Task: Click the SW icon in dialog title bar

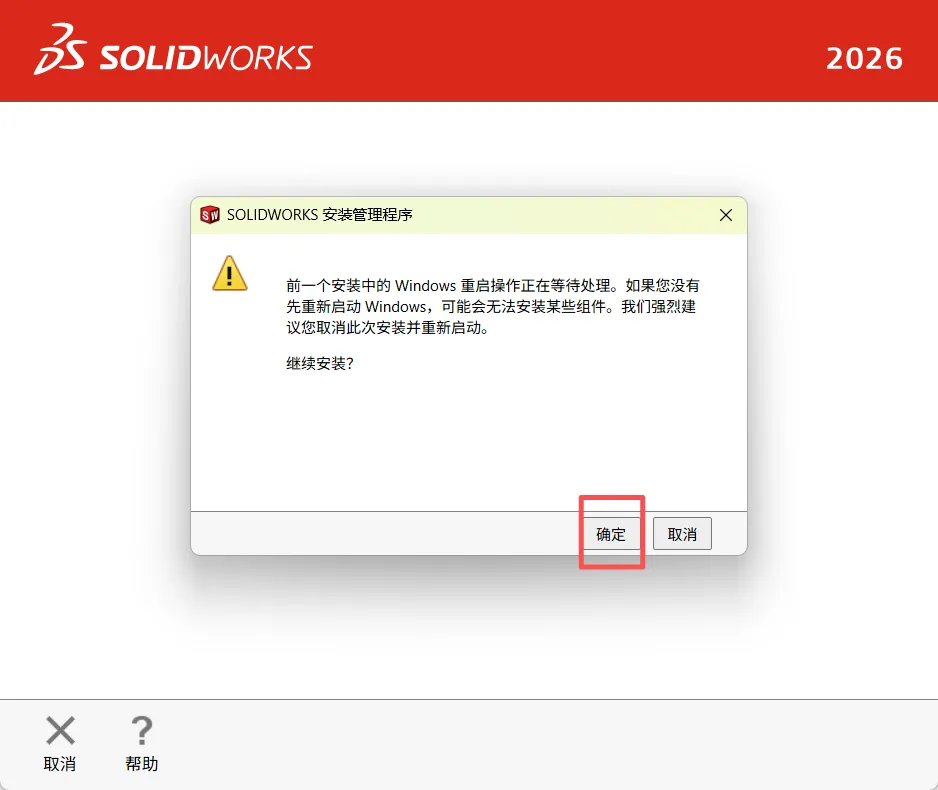Action: click(210, 215)
